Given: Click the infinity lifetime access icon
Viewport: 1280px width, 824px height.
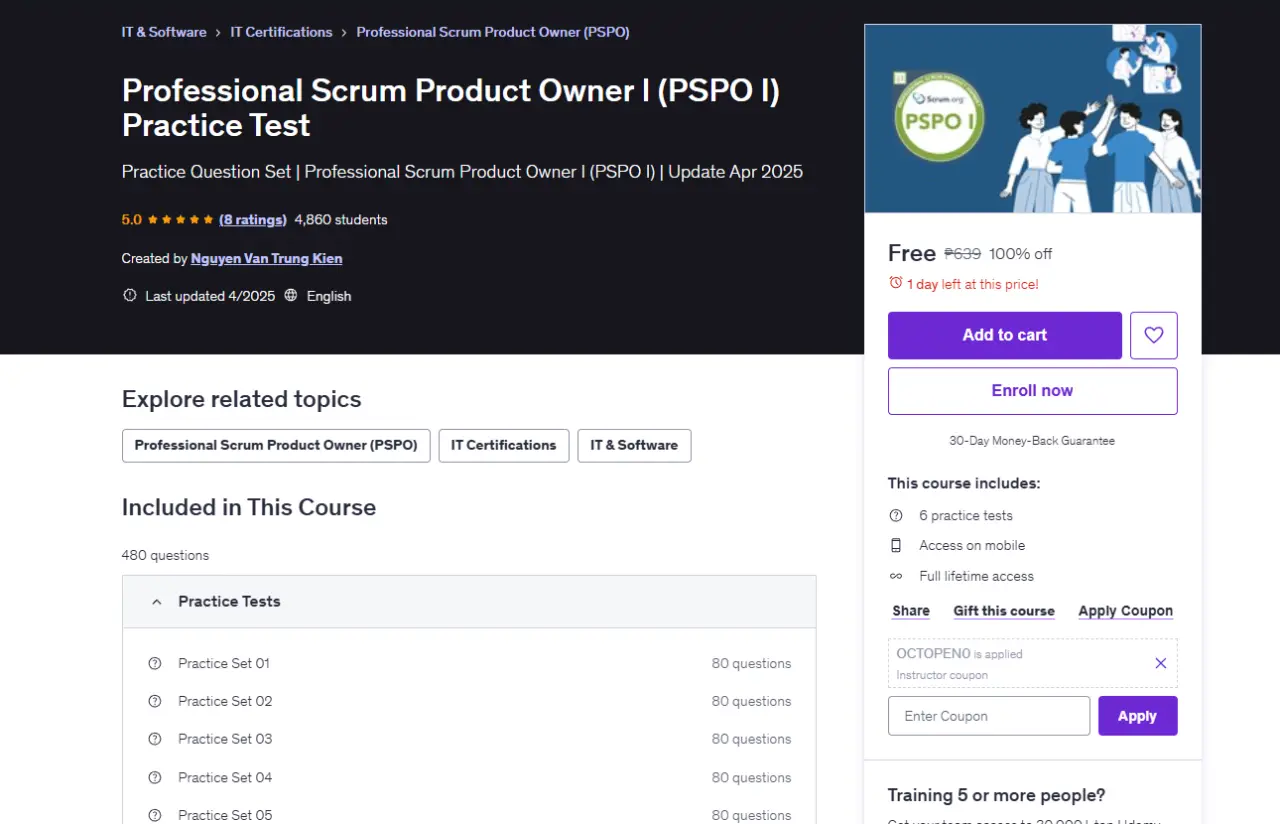Looking at the screenshot, I should tap(896, 576).
